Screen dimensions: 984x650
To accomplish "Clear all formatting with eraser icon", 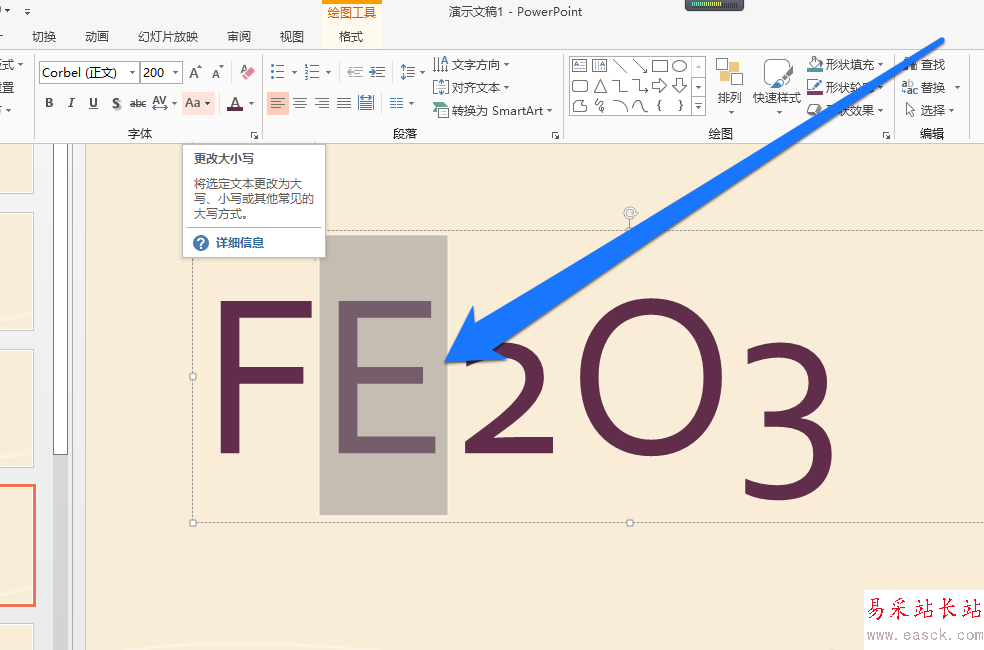I will click(247, 72).
